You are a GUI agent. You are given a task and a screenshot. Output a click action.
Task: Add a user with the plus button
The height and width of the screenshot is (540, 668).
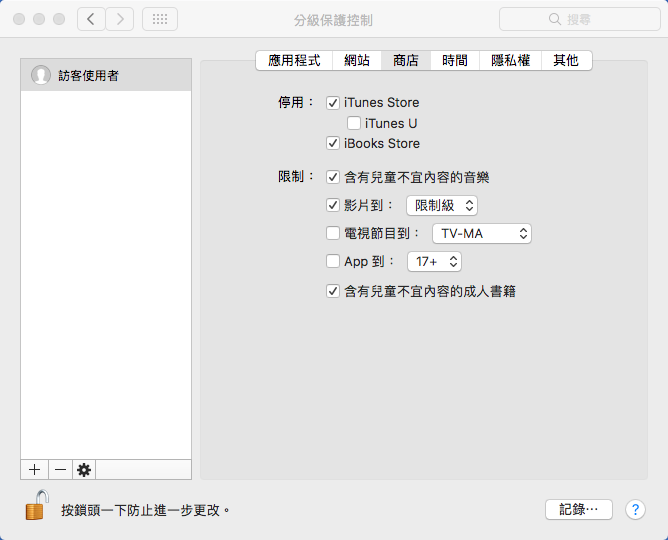tap(35, 469)
